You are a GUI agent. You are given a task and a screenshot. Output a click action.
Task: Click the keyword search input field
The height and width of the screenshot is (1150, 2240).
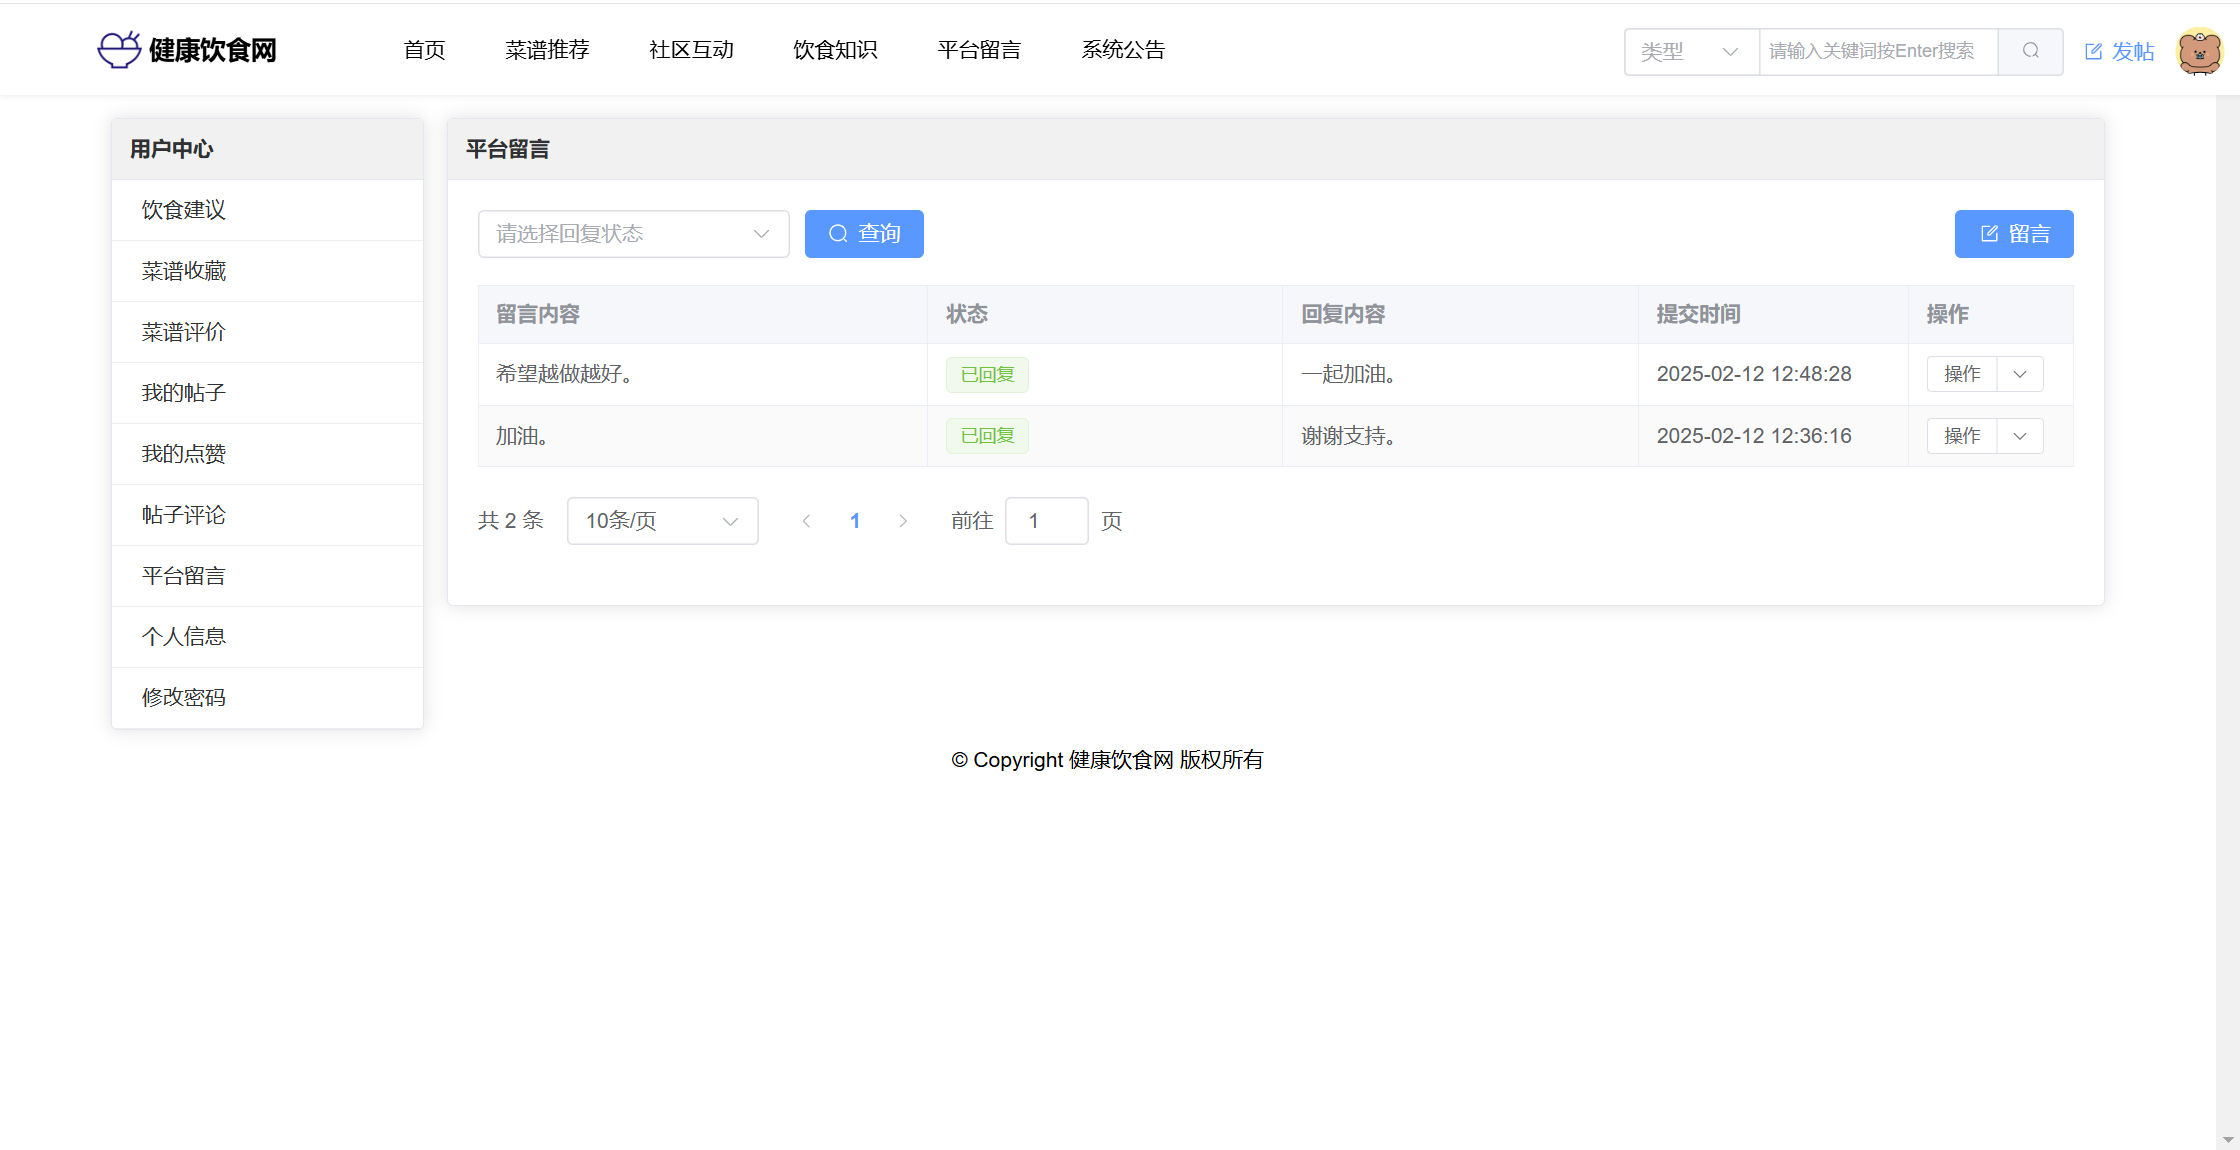point(1877,51)
